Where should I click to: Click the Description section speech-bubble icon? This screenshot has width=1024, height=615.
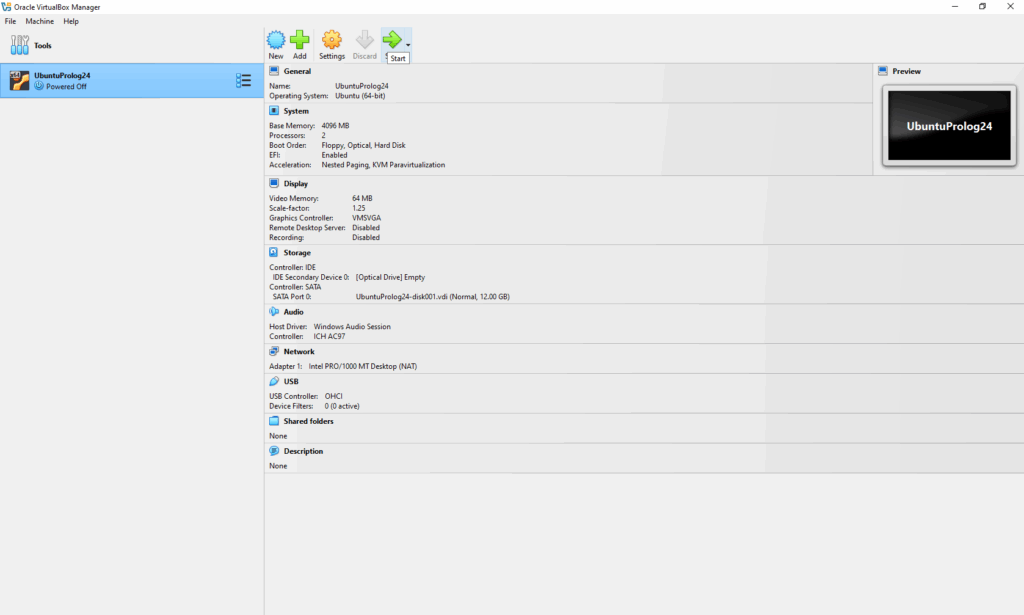pyautogui.click(x=274, y=451)
